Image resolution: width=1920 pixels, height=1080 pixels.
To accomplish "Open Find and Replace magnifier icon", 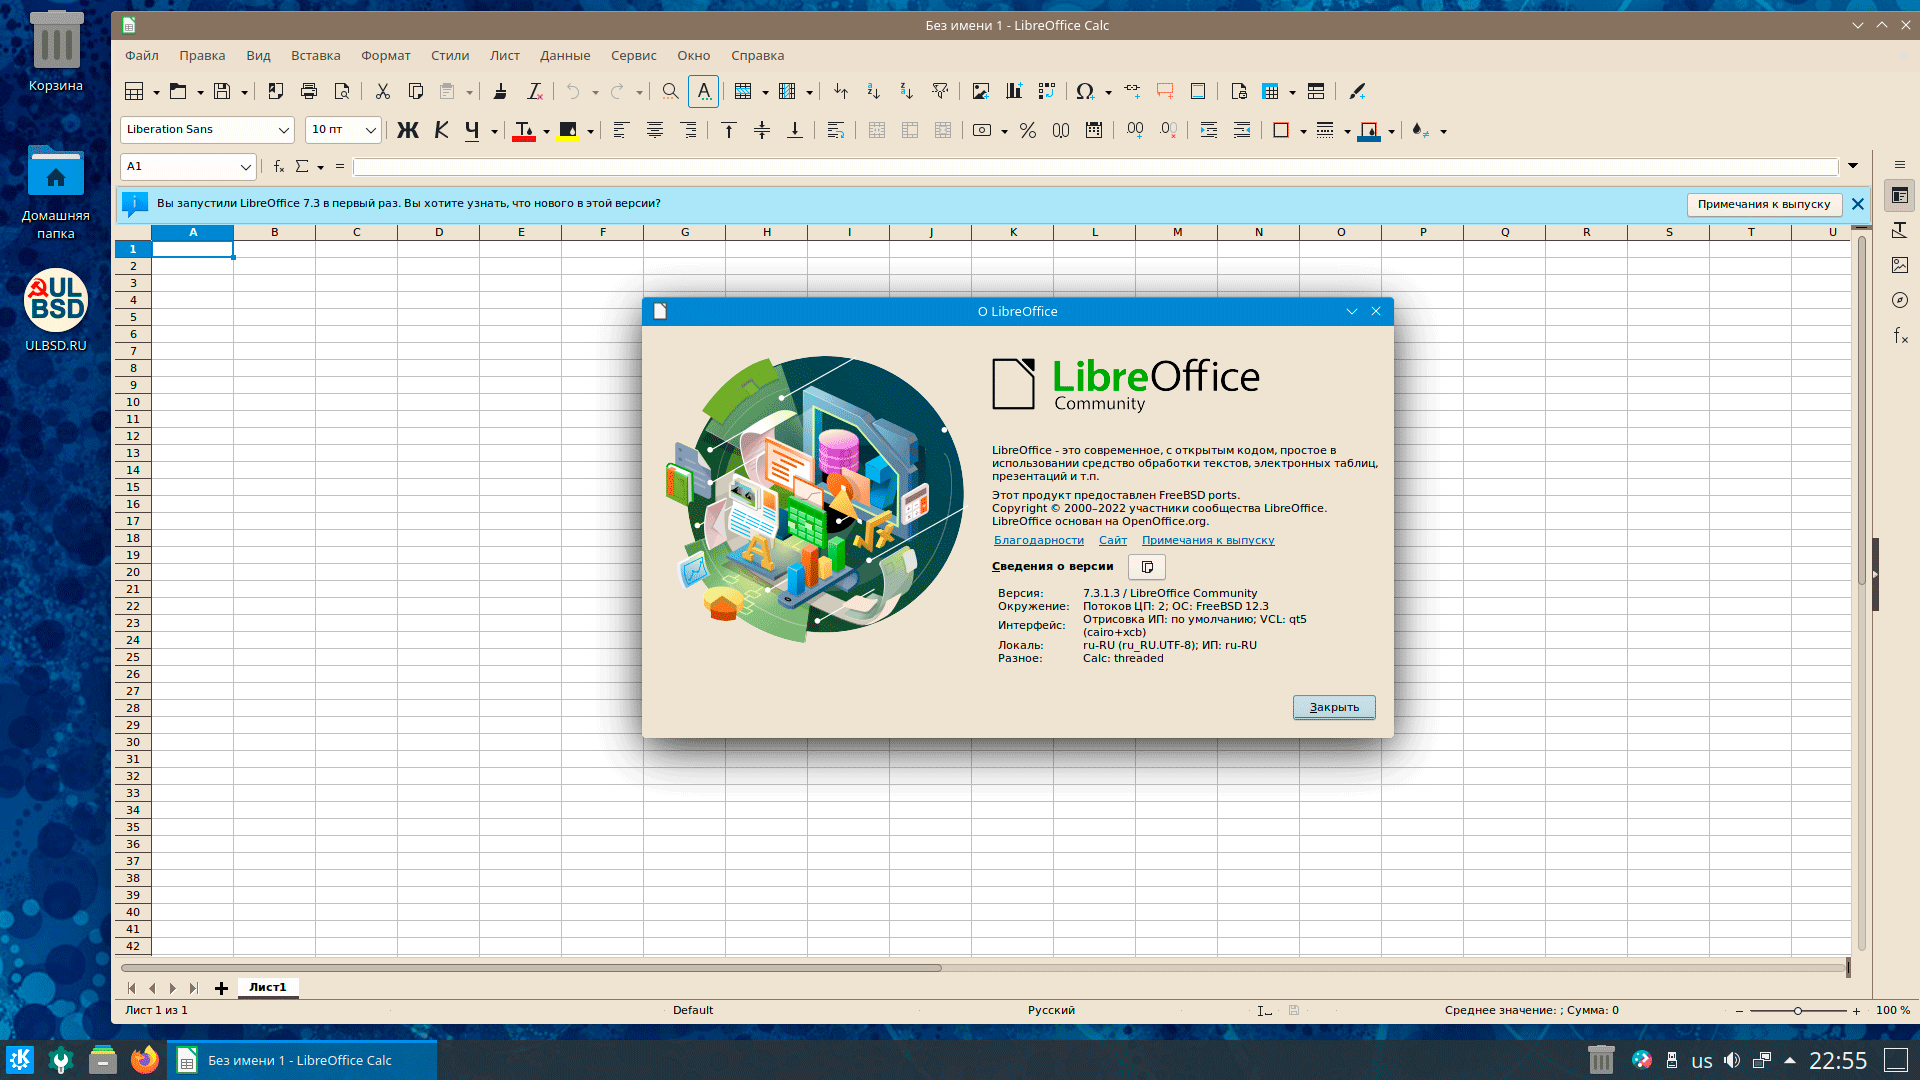I will point(670,91).
